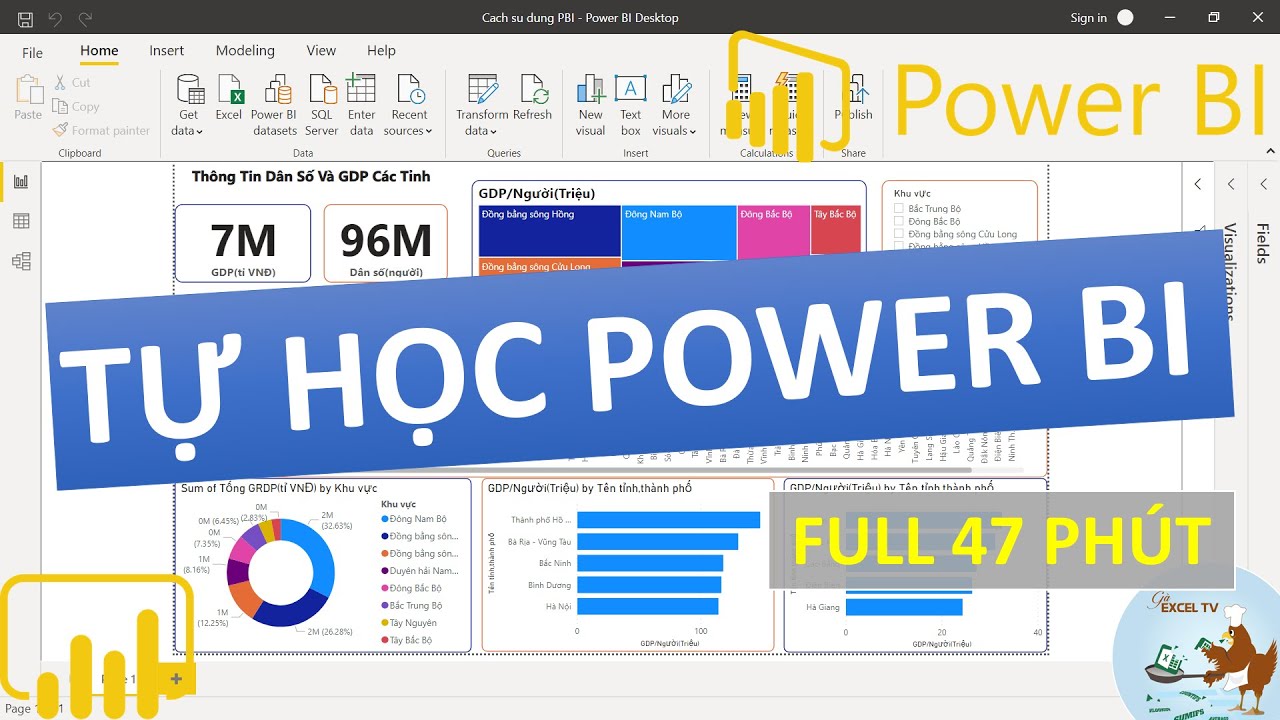The width and height of the screenshot is (1280, 720).
Task: Click the Bà Rịa - Vũng Tàu bar
Action: point(657,542)
